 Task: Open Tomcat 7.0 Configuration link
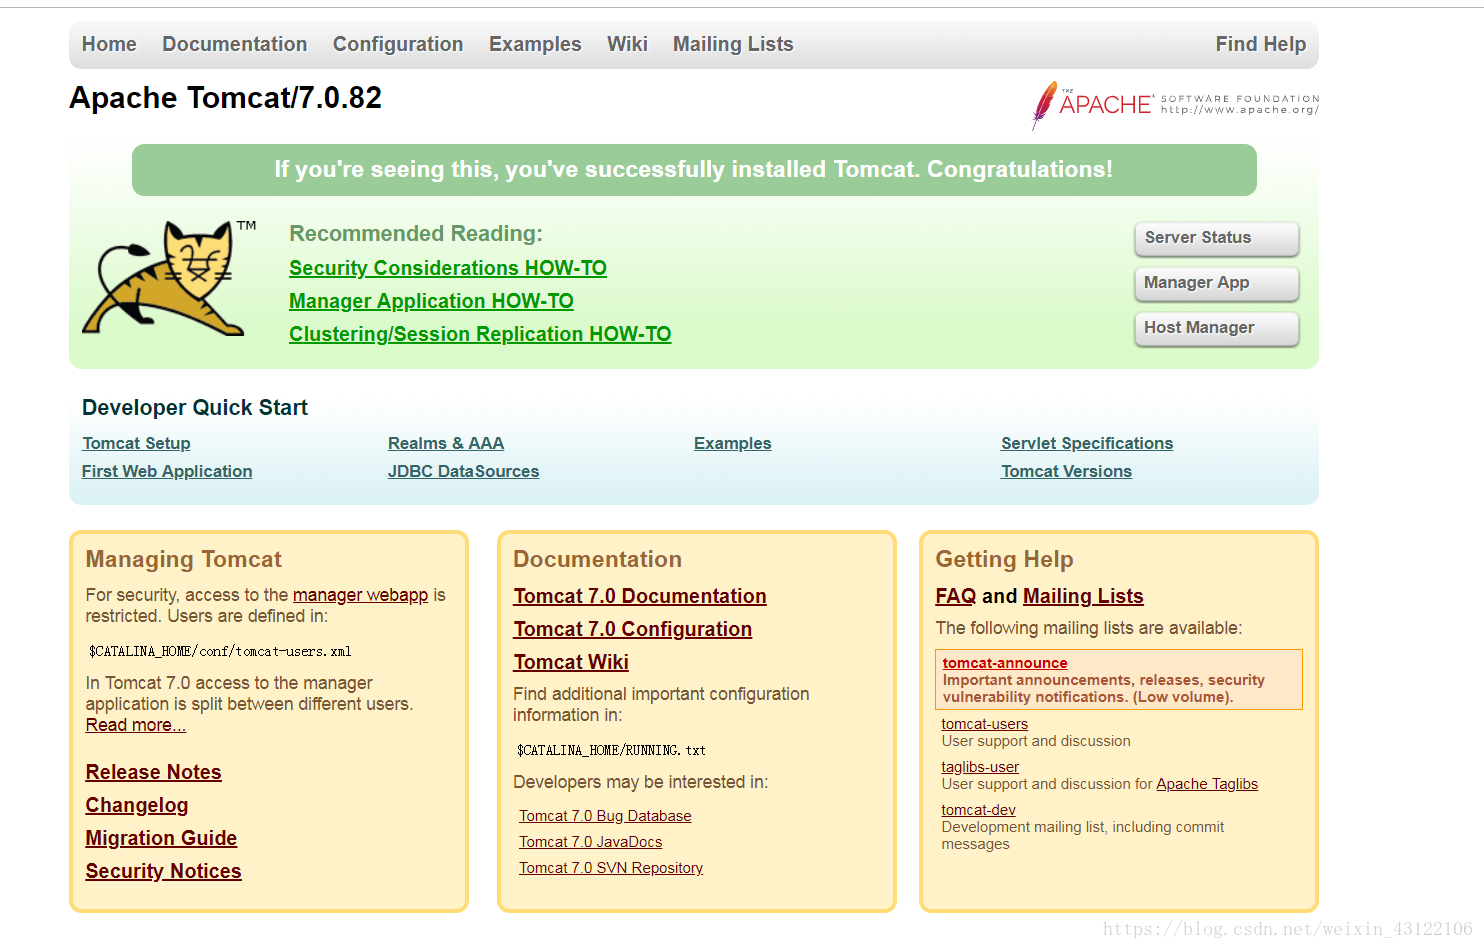click(633, 629)
